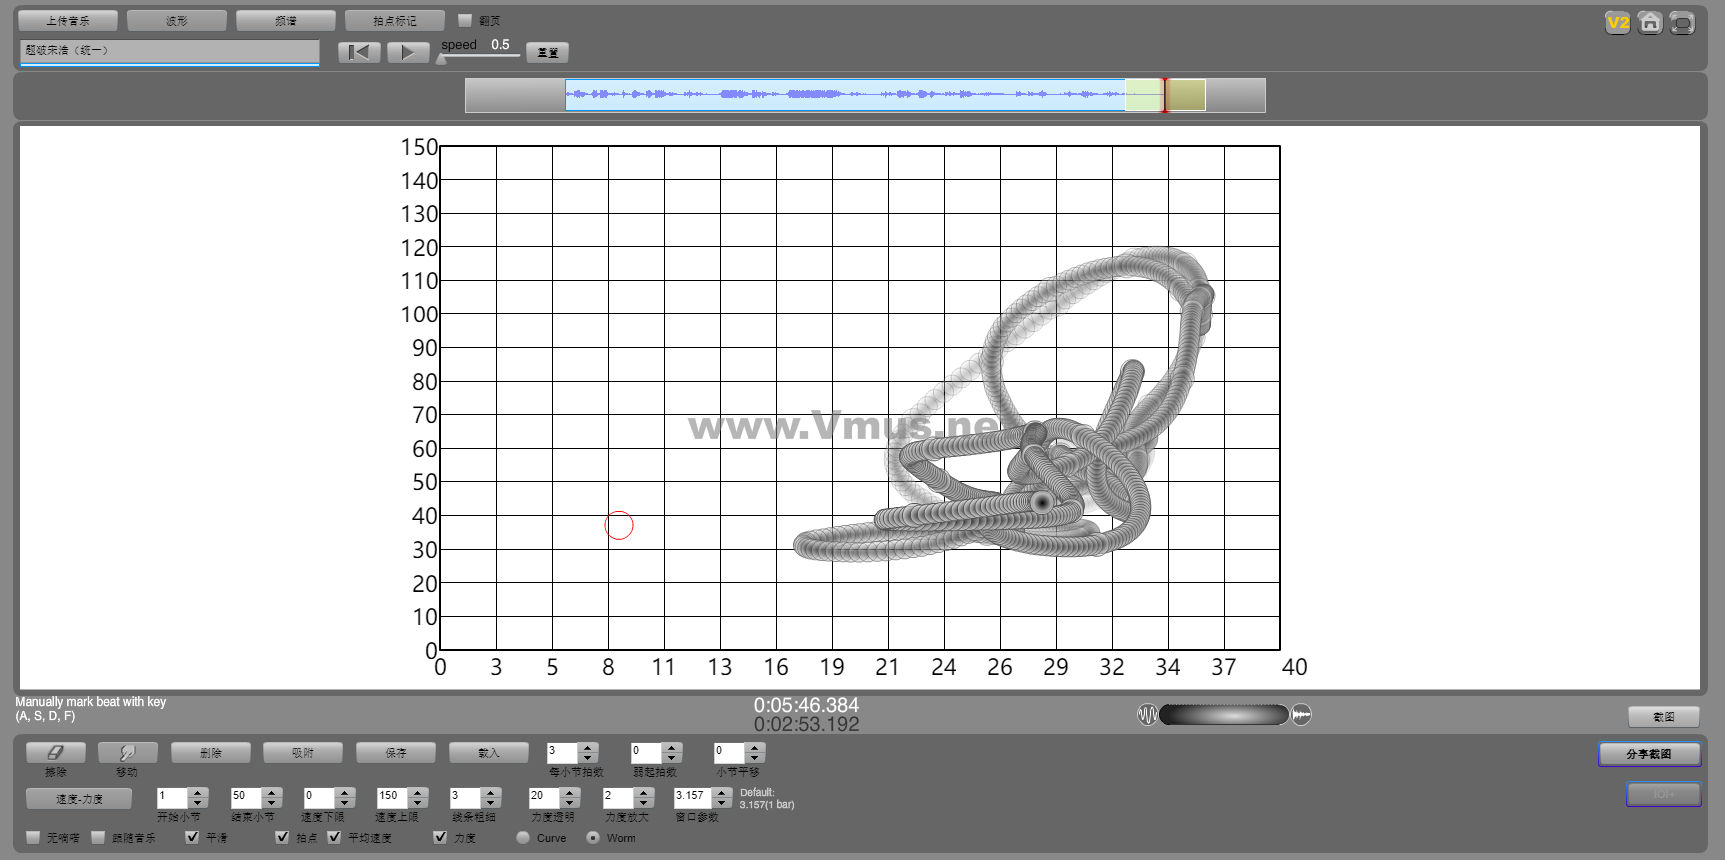Viewport: 1725px width, 860px height.
Task: Increase the 开始小节 start-bar value
Action: [x=198, y=792]
